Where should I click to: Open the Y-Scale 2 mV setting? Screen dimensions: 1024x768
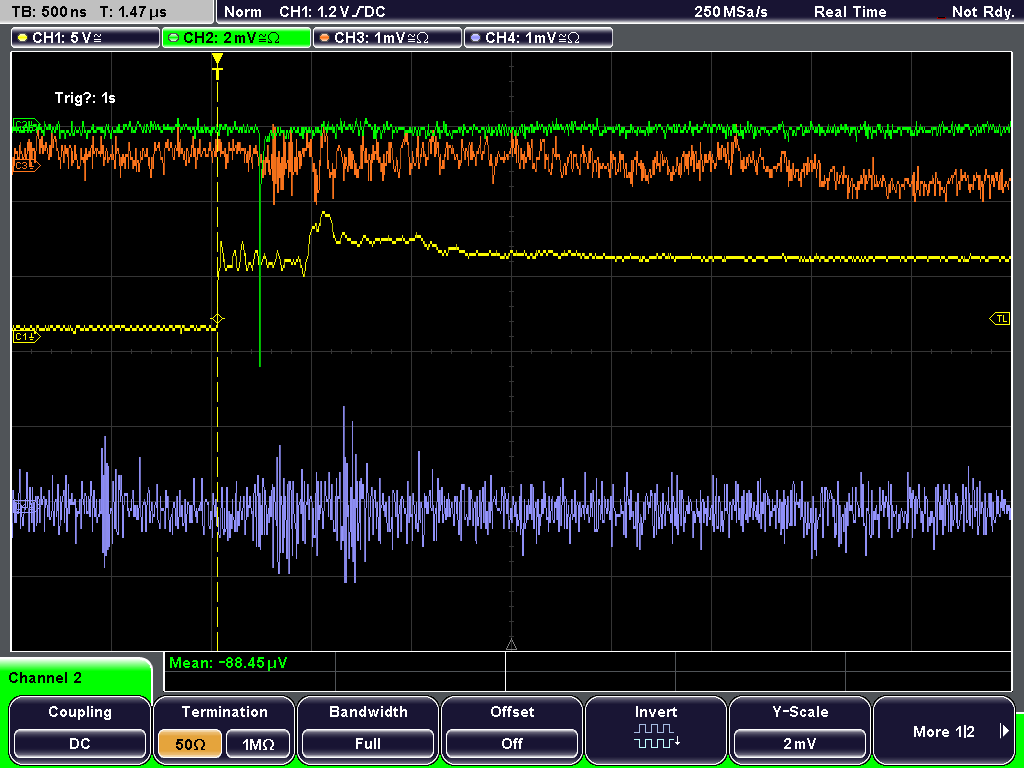tap(800, 743)
